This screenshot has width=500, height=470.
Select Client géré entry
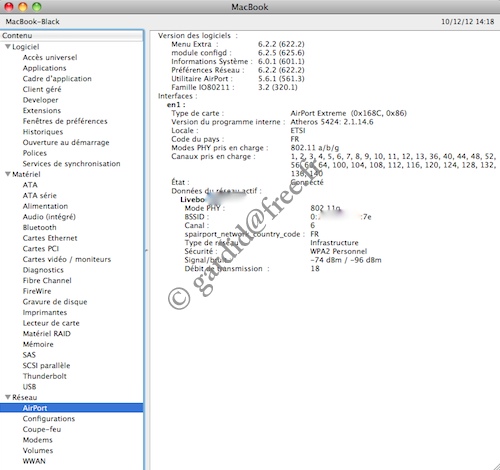click(x=42, y=89)
